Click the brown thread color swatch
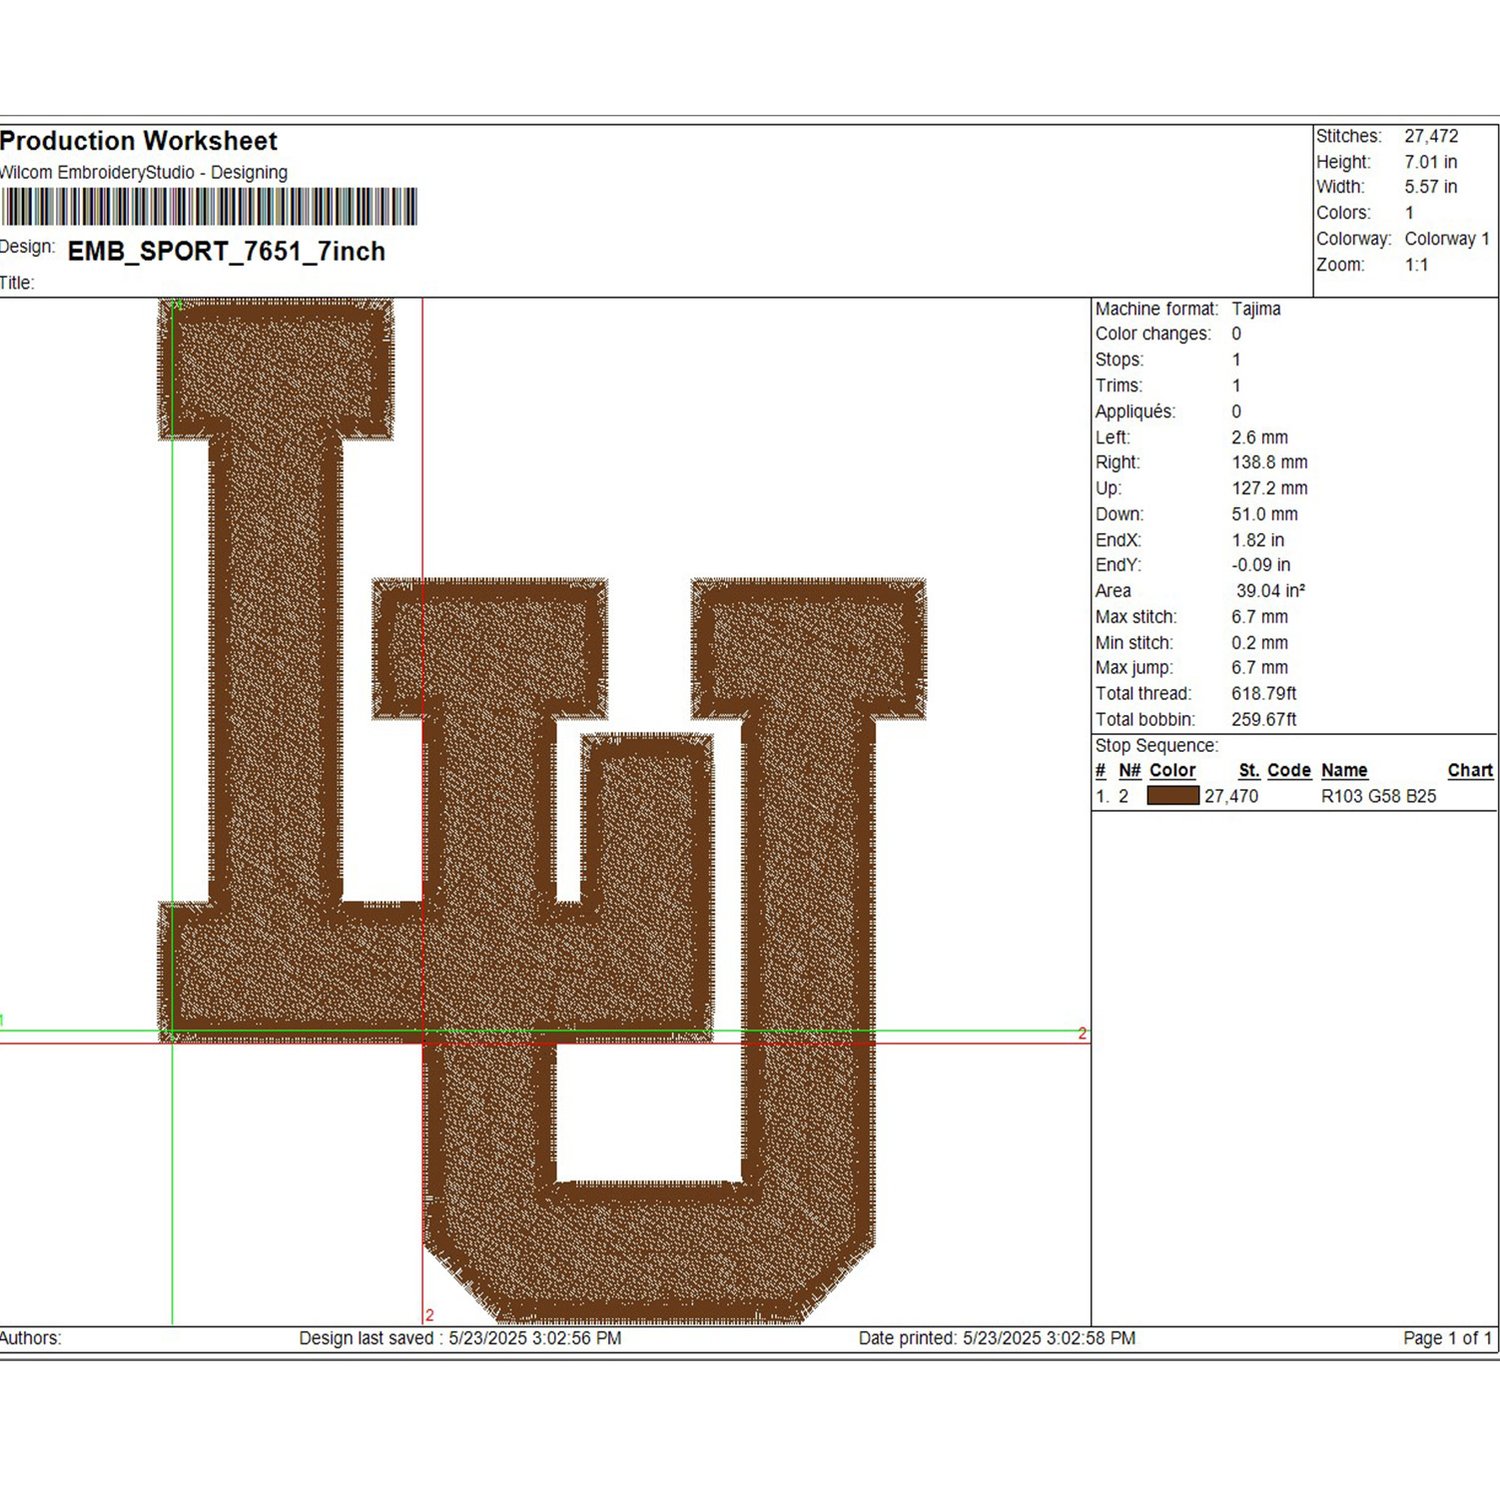Screen dimensions: 1500x1495 point(1173,796)
